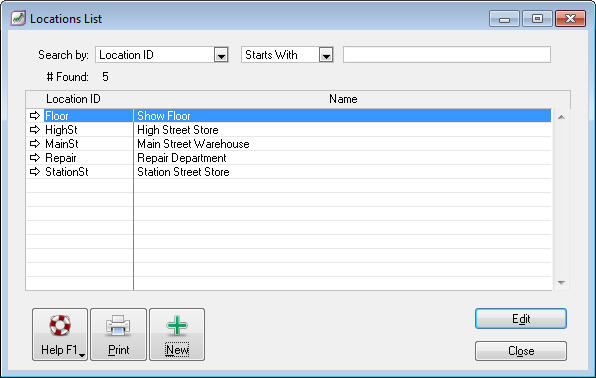596x378 pixels.
Task: Click the list scrollbar up arrow
Action: [561, 117]
